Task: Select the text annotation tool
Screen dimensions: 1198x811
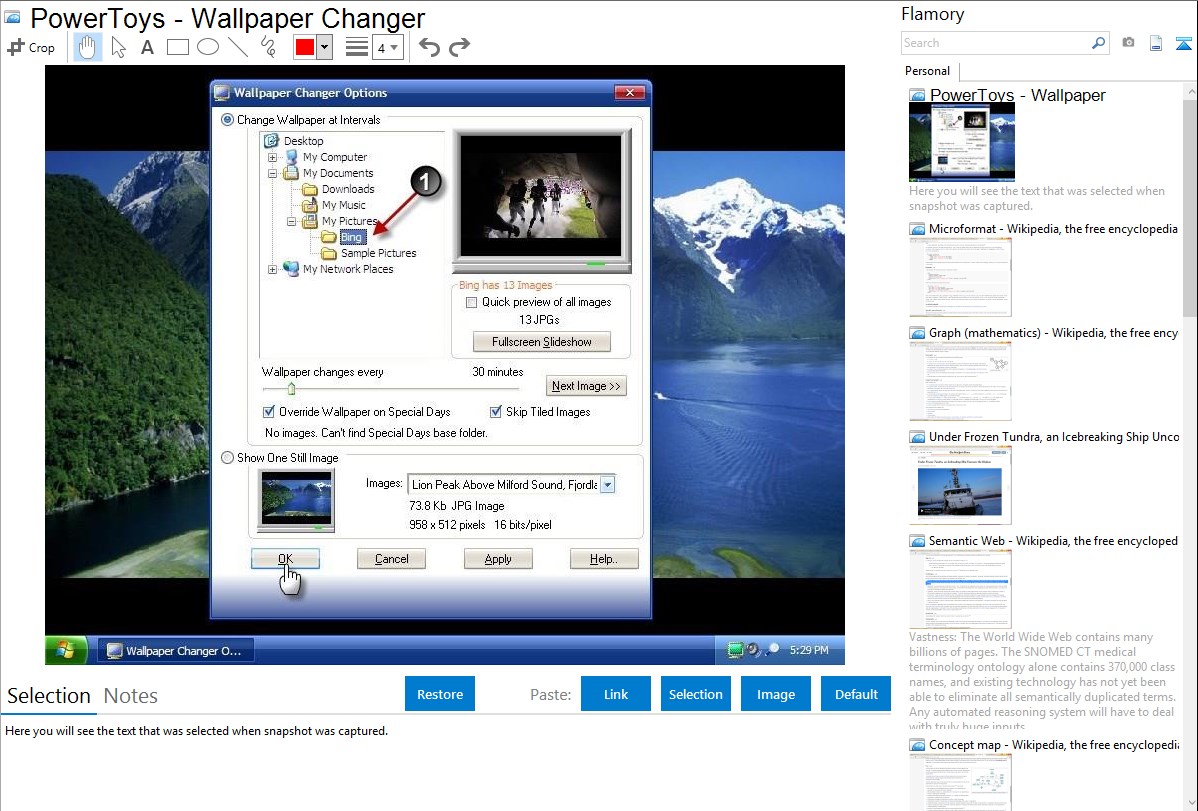Action: click(147, 47)
